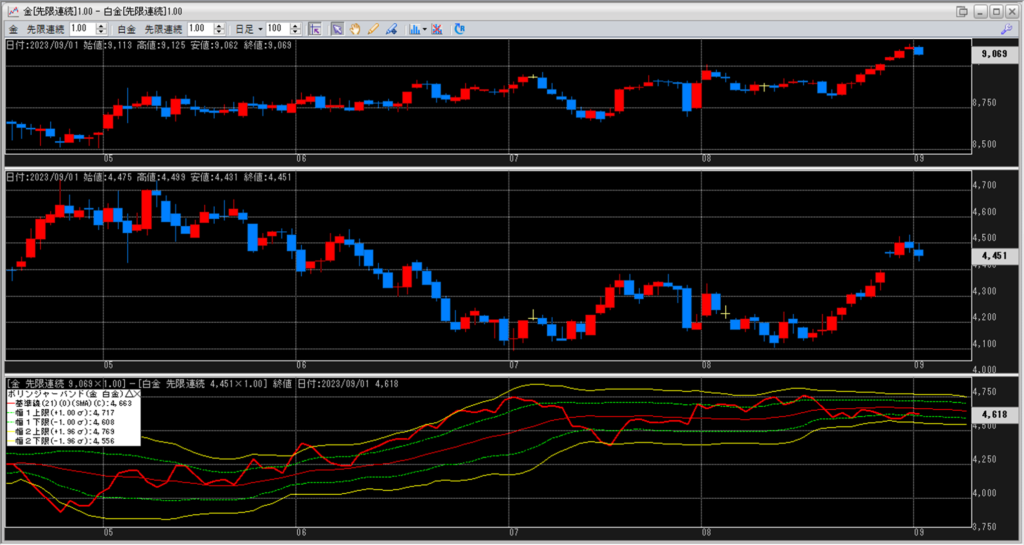Open settings with the wrench icon
This screenshot has width=1024, height=545.
1006,29
